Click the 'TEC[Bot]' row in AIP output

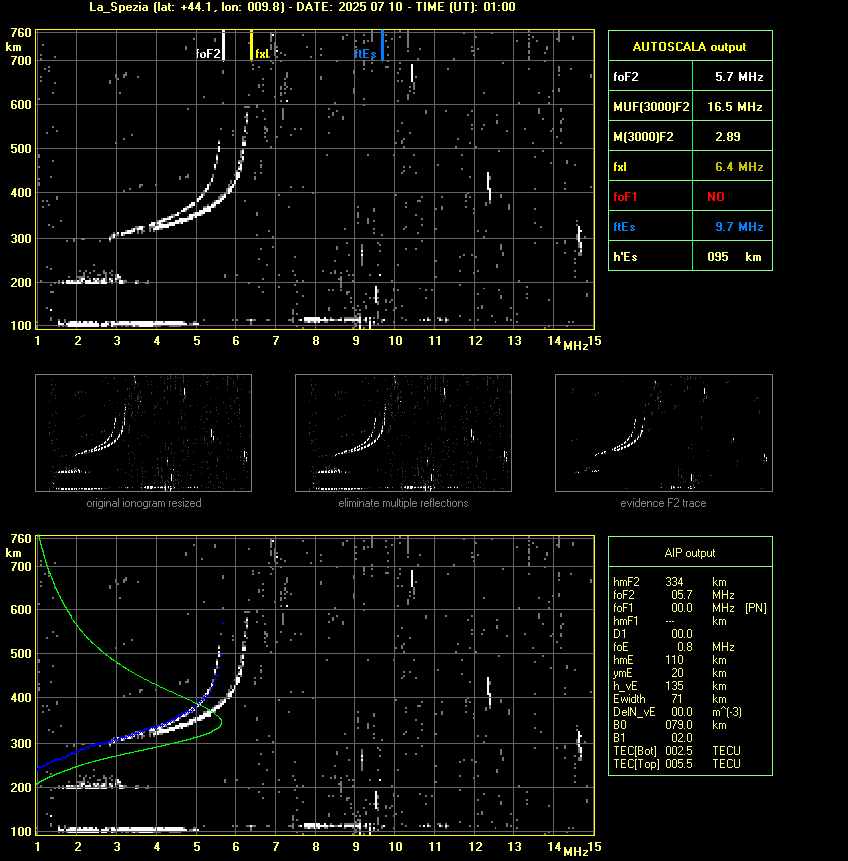690,751
